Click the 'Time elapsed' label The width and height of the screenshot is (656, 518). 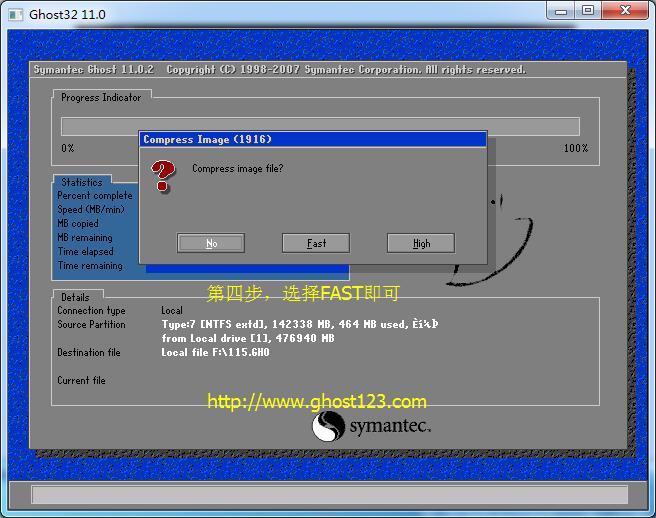point(85,251)
